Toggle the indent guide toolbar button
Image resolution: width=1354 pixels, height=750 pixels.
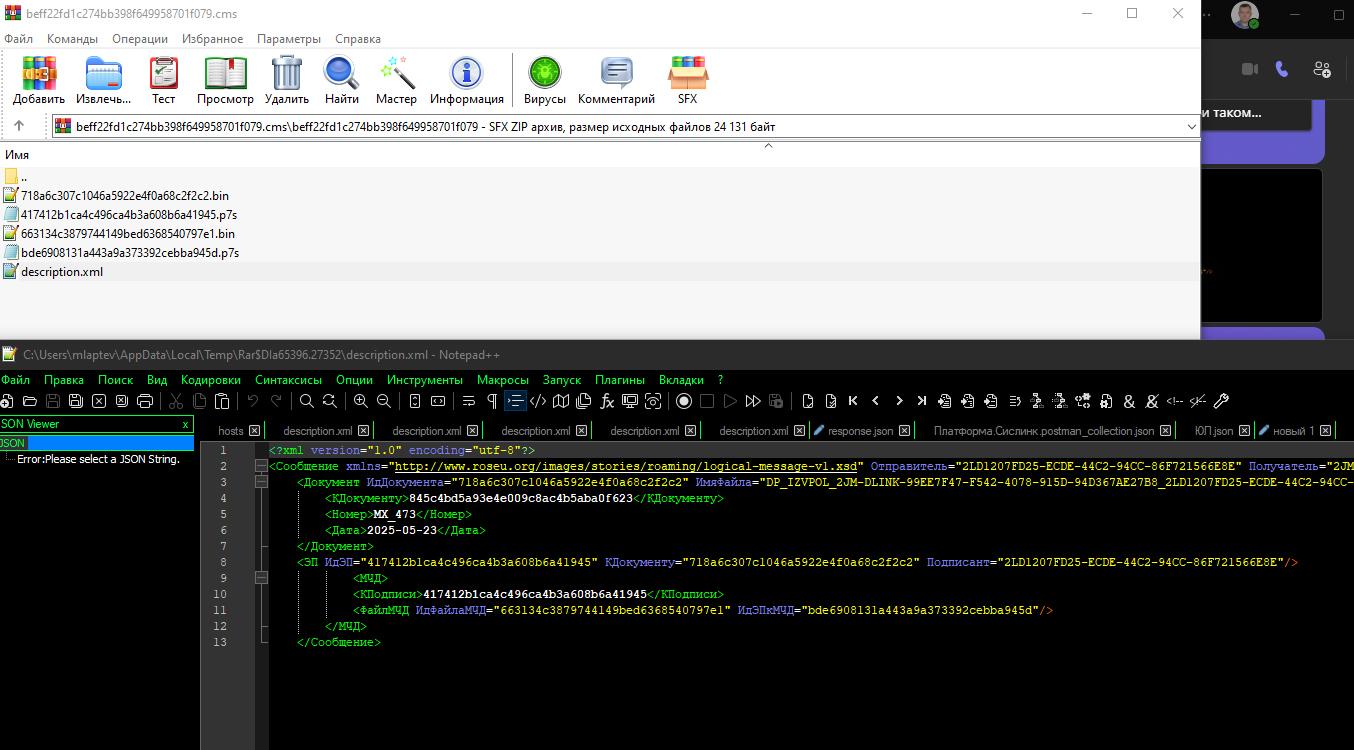[x=515, y=401]
